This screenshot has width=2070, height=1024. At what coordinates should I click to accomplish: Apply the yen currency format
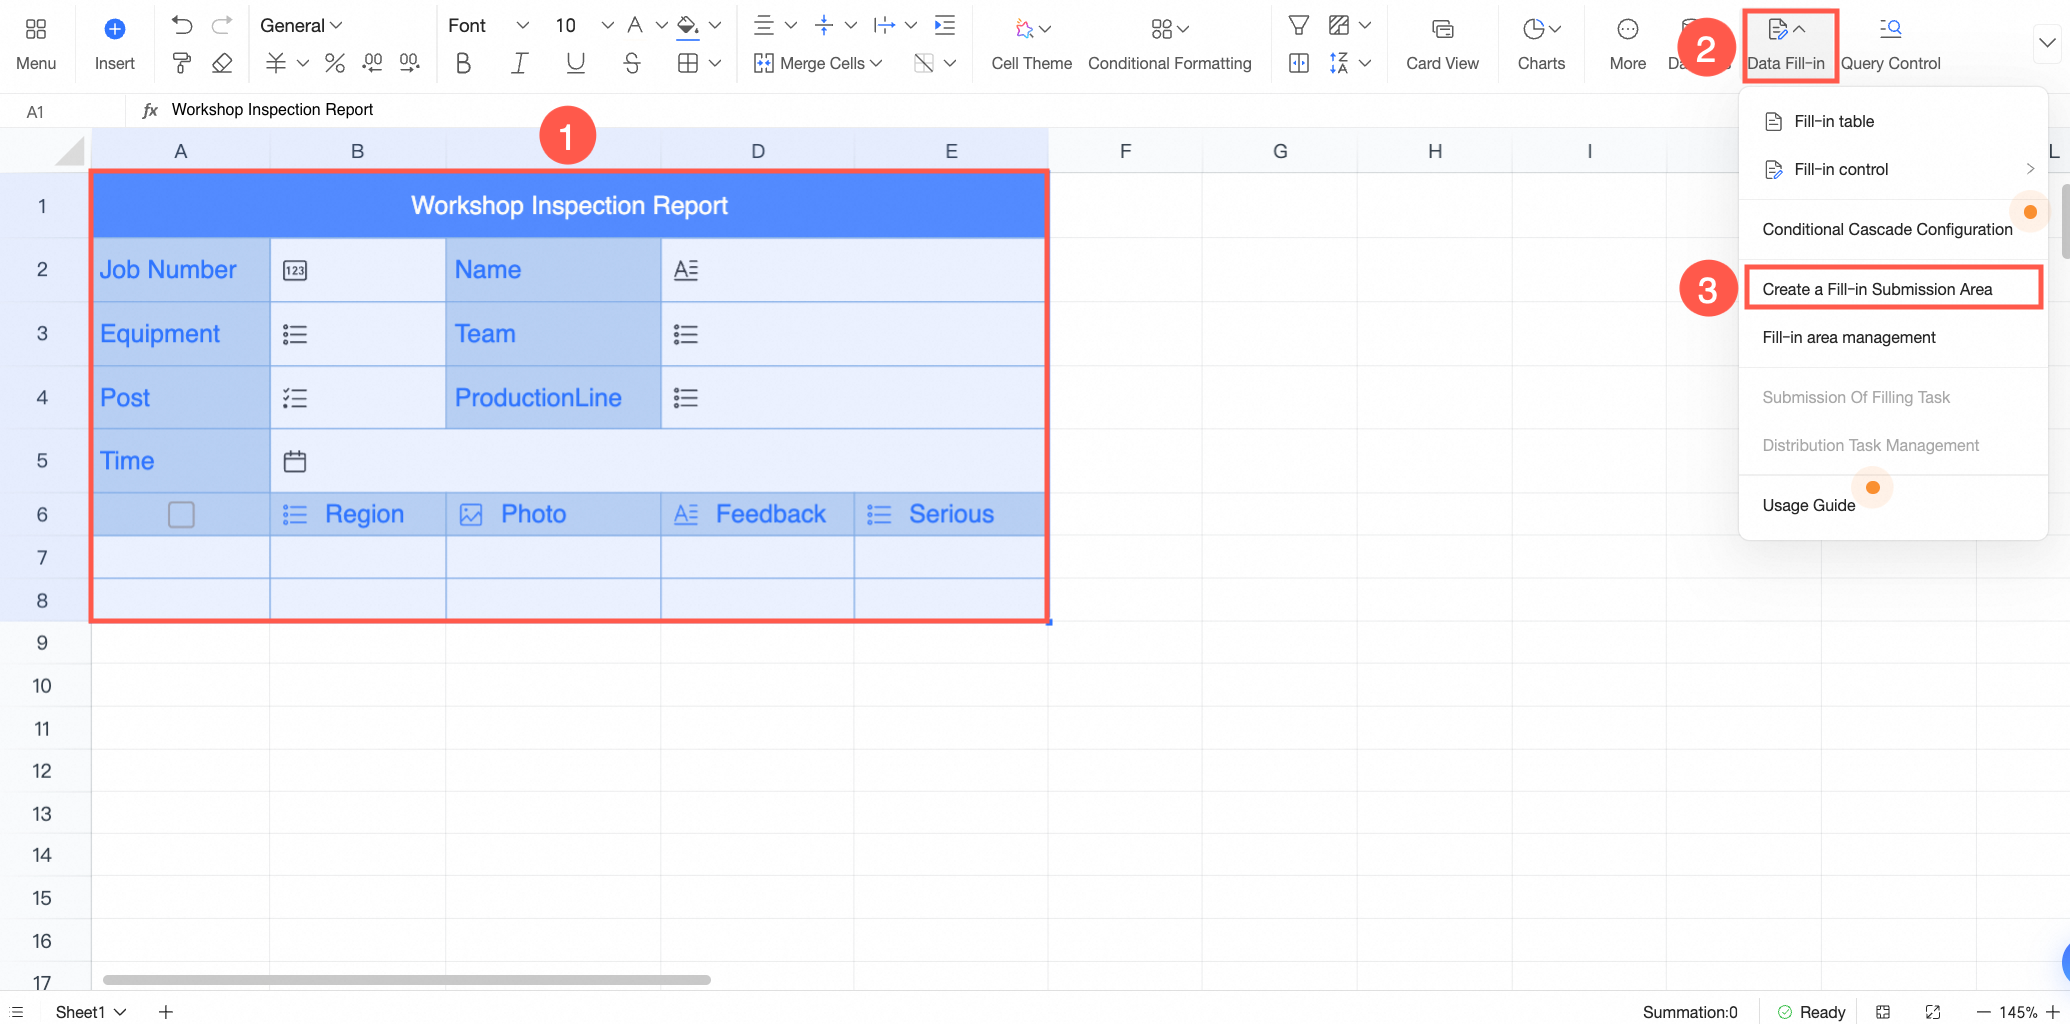(276, 64)
